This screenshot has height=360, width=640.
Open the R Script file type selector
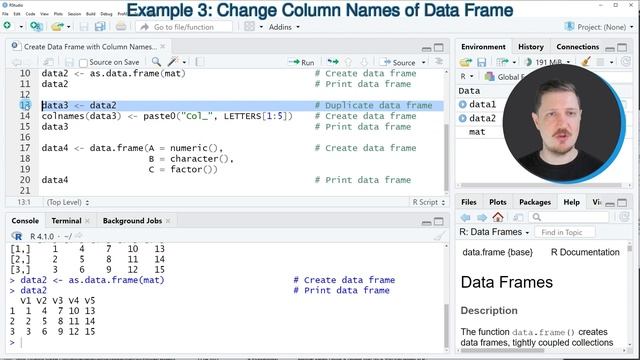click(x=428, y=202)
